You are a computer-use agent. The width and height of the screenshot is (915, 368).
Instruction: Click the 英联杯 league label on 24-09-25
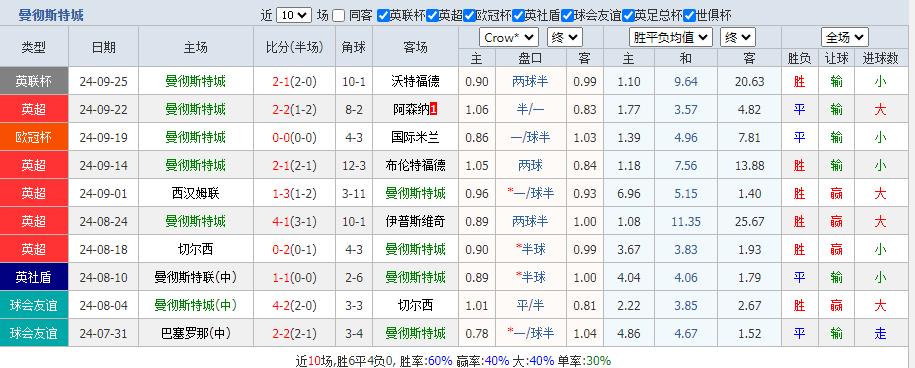click(x=34, y=82)
